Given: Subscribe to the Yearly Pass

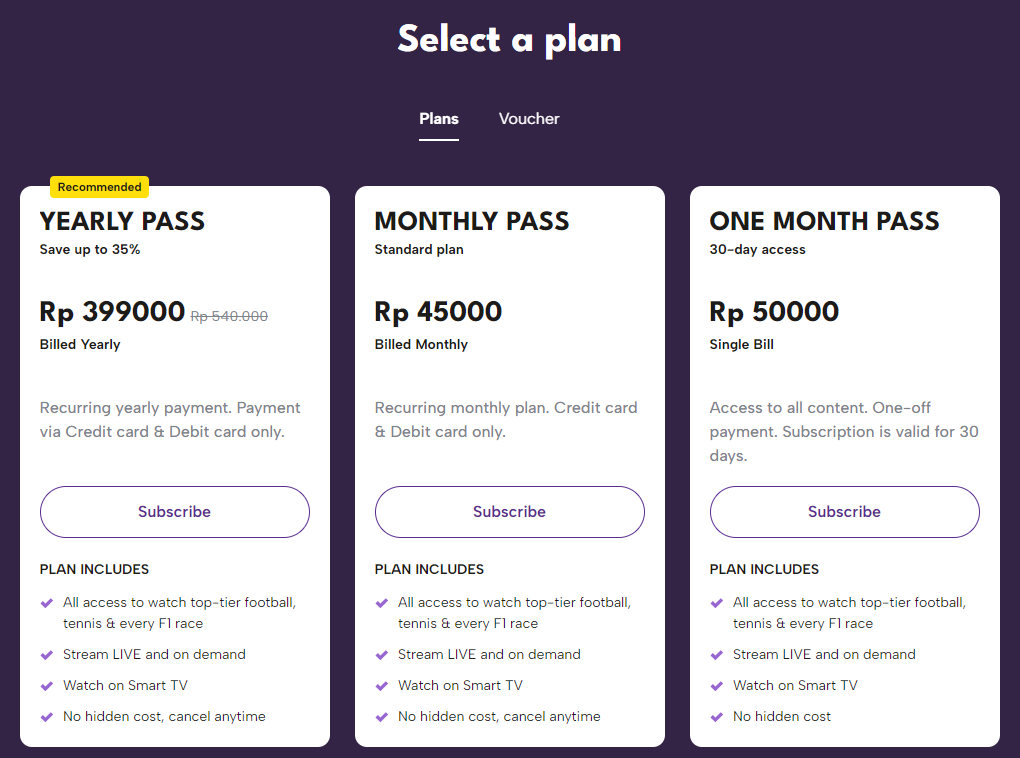Looking at the screenshot, I should tap(175, 512).
